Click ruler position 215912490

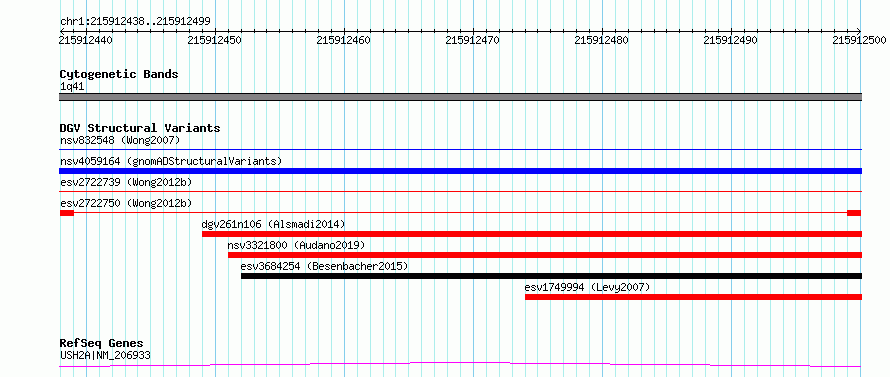(x=731, y=40)
